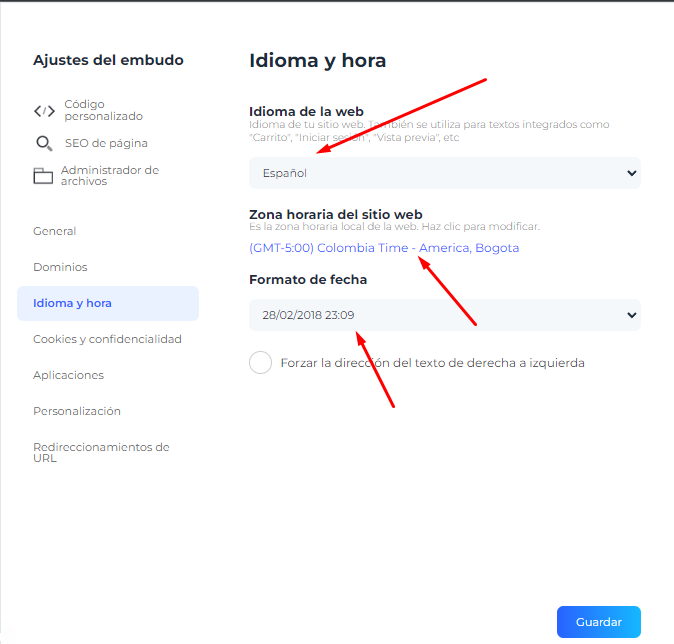Screen dimensions: 674x644
Task: Open Código personalizado text link
Action: pos(104,110)
